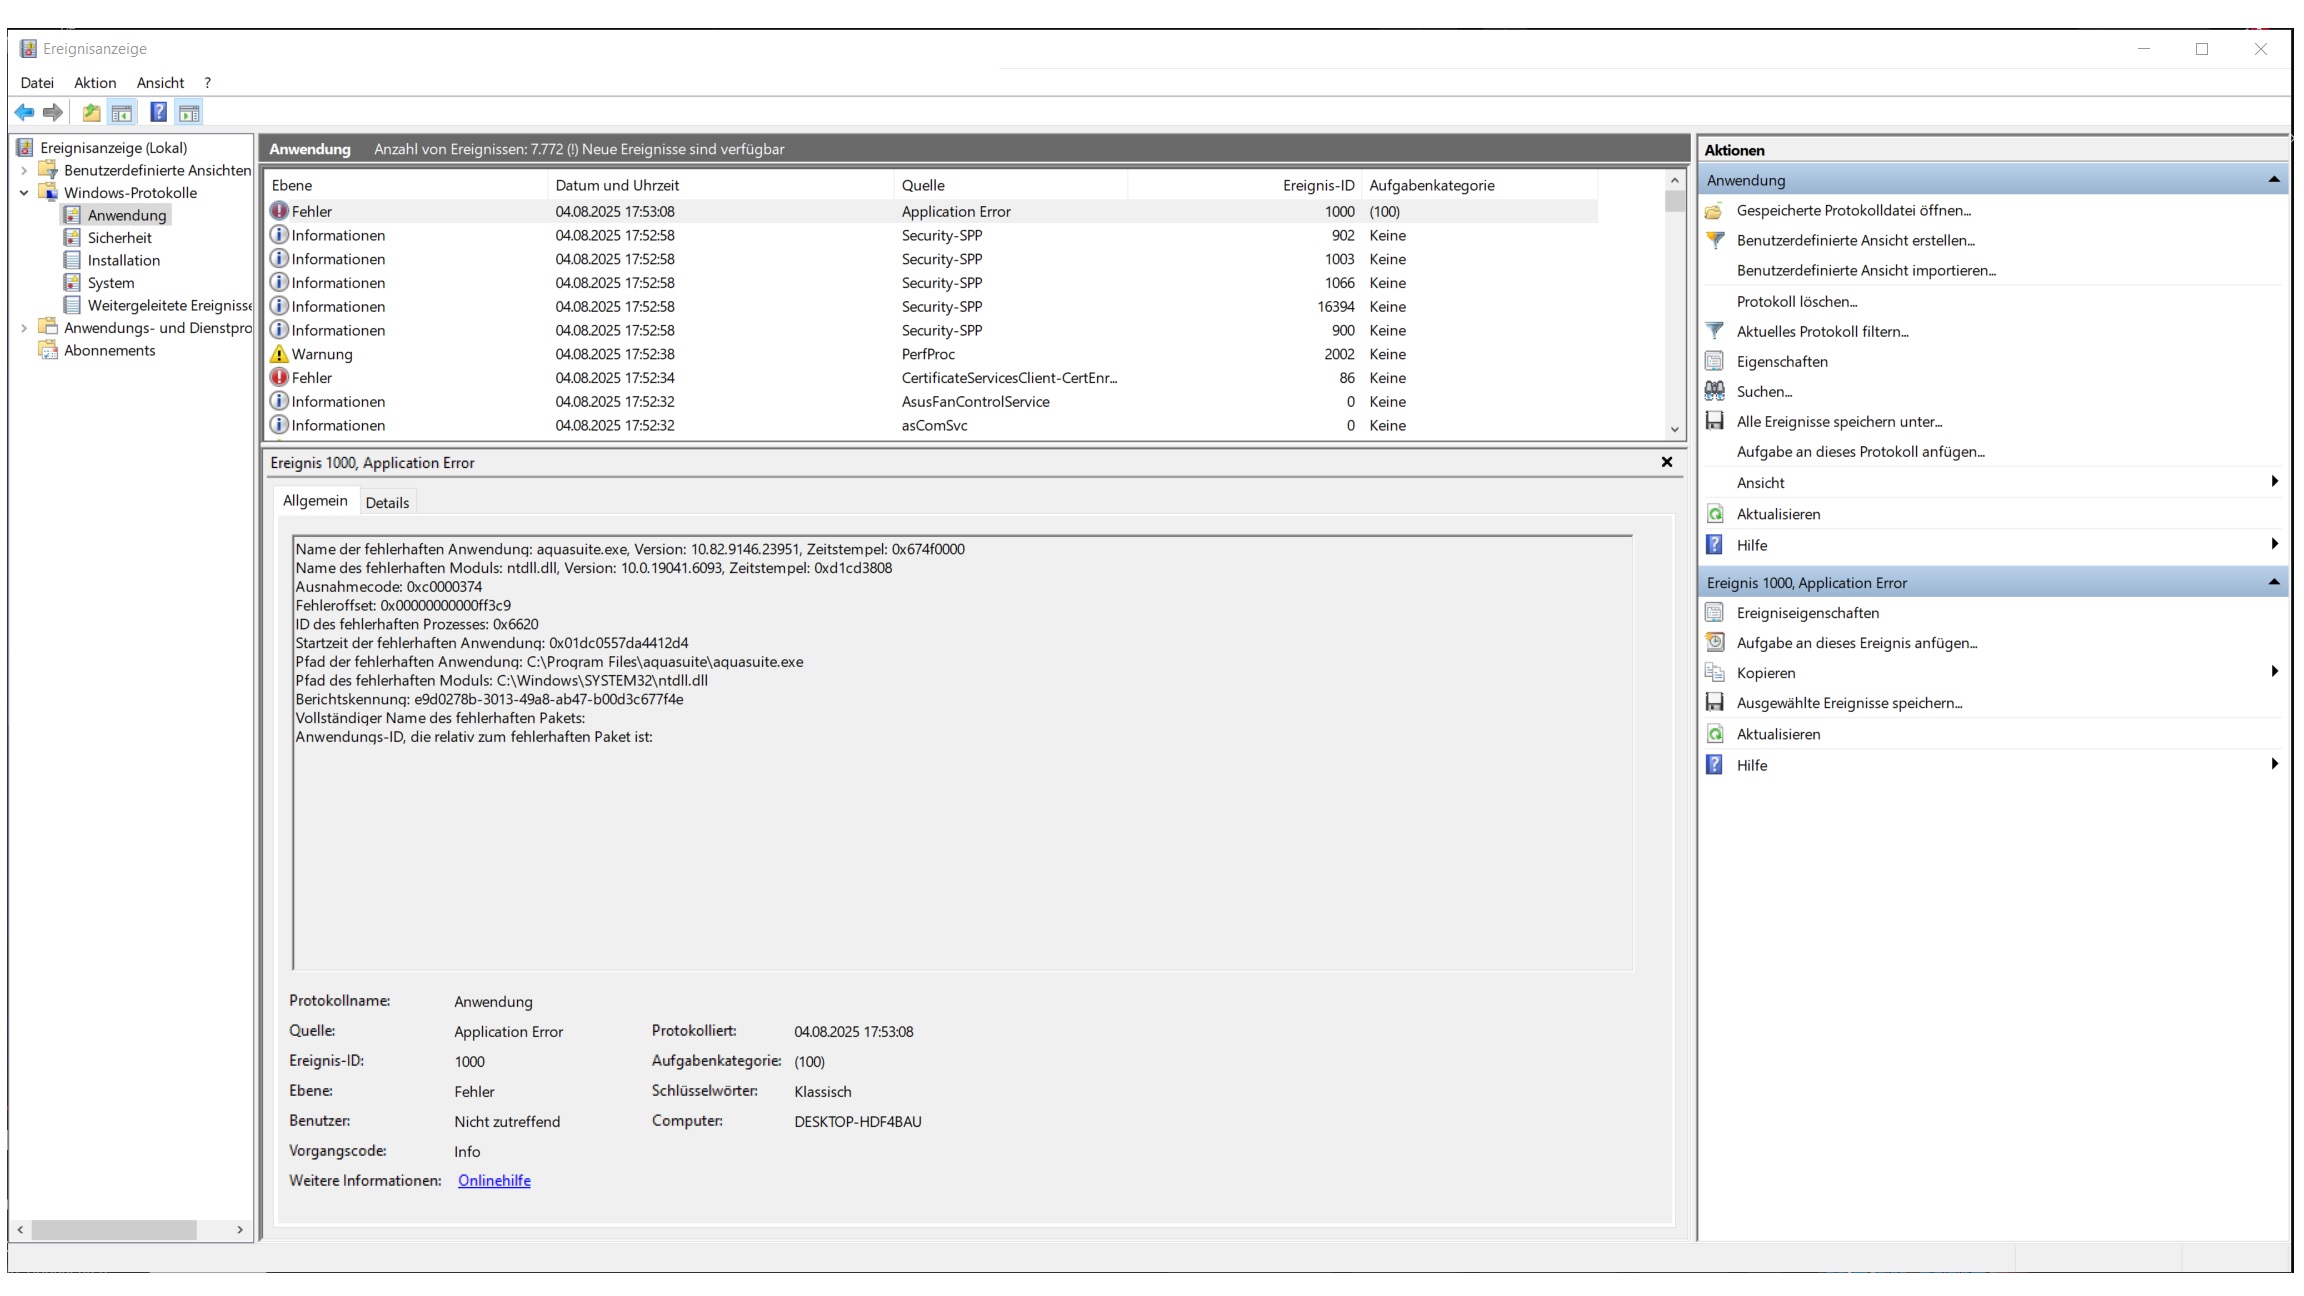Image resolution: width=2304 pixels, height=1296 pixels.
Task: Click the blue Help toolbar icon
Action: 158,113
